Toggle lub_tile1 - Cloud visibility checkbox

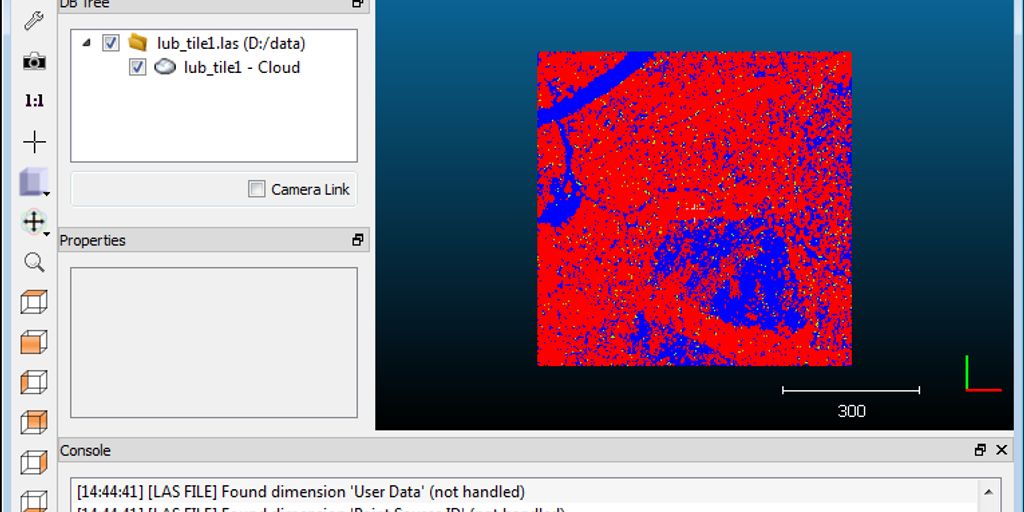[137, 67]
